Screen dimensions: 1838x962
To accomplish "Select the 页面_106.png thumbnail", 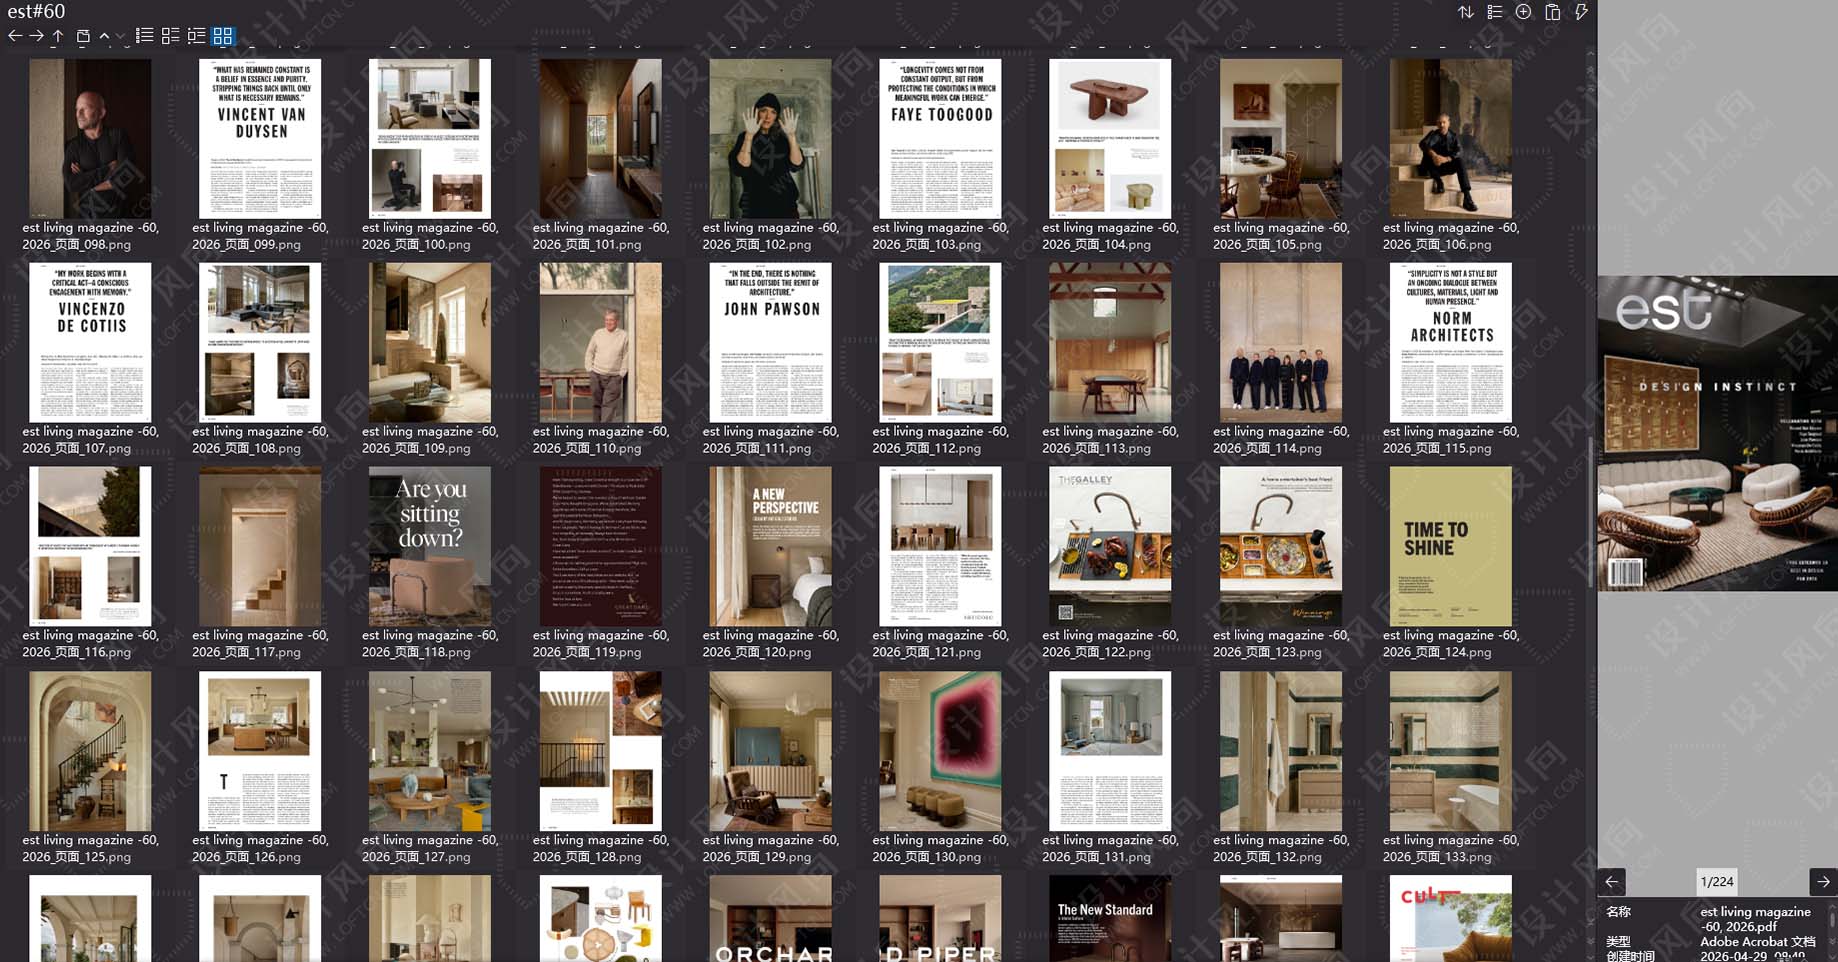I will pyautogui.click(x=1450, y=138).
